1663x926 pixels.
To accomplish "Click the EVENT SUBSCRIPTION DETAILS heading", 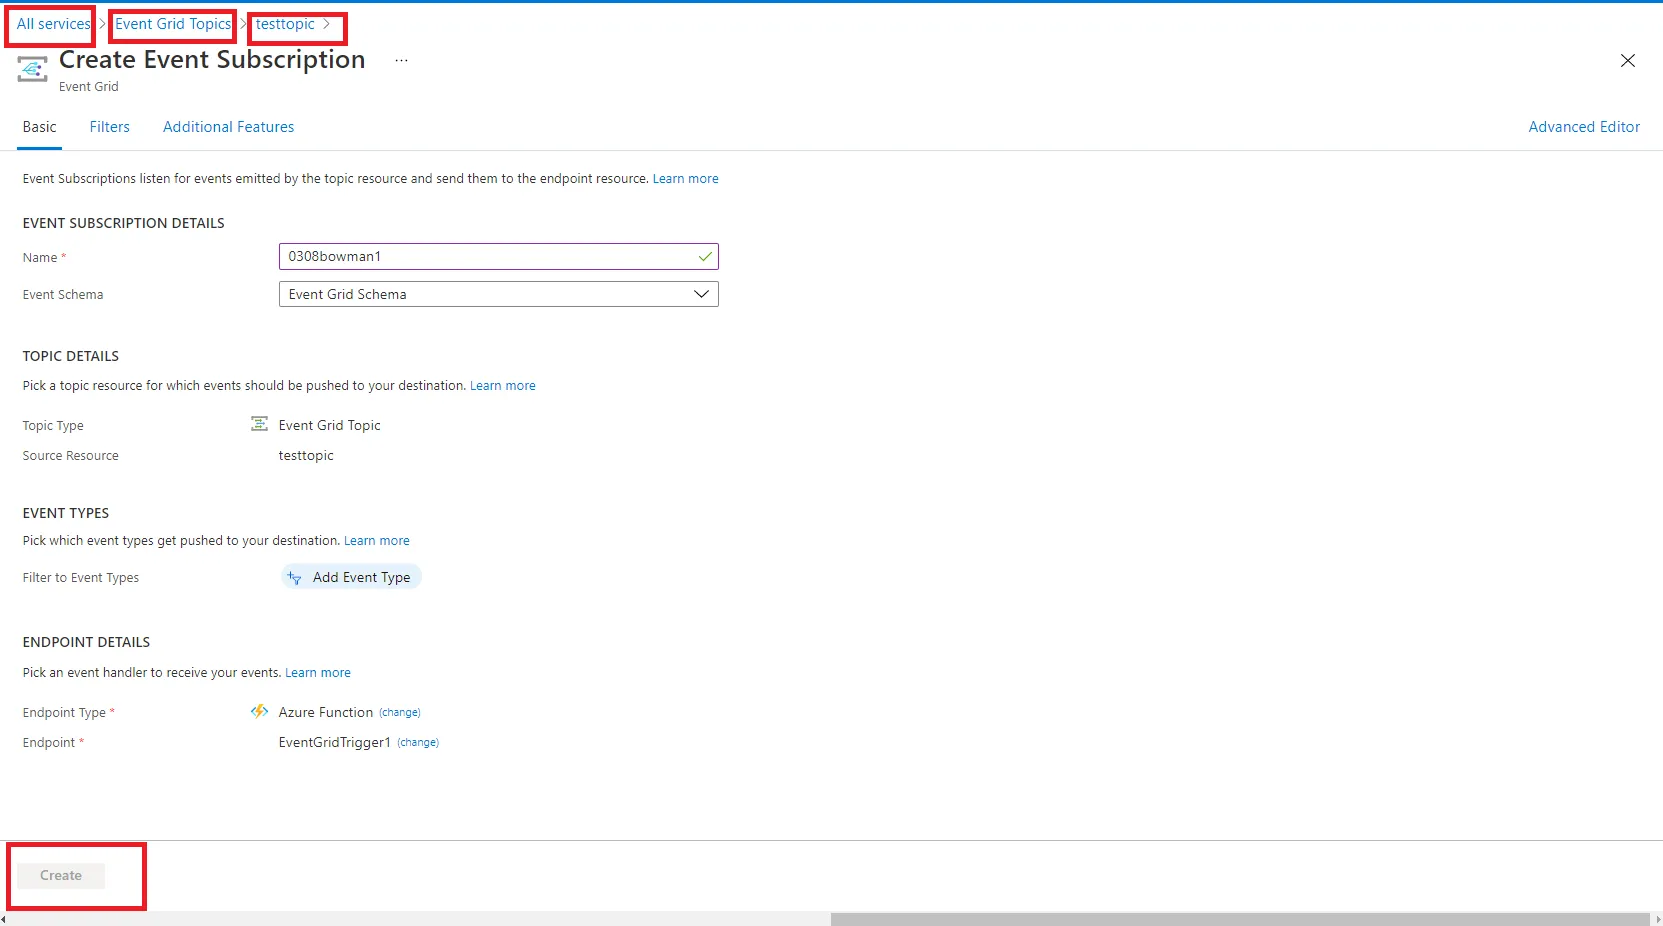I will click(x=124, y=224).
